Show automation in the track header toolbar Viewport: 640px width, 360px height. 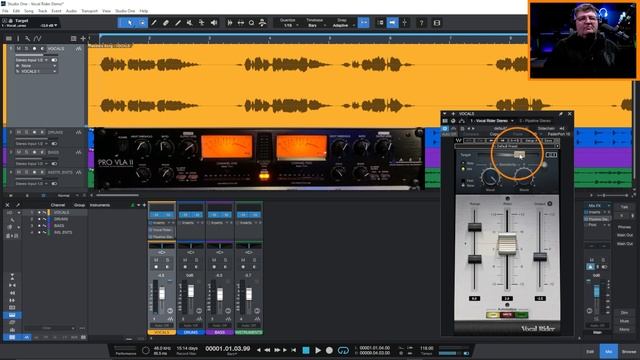click(x=38, y=38)
